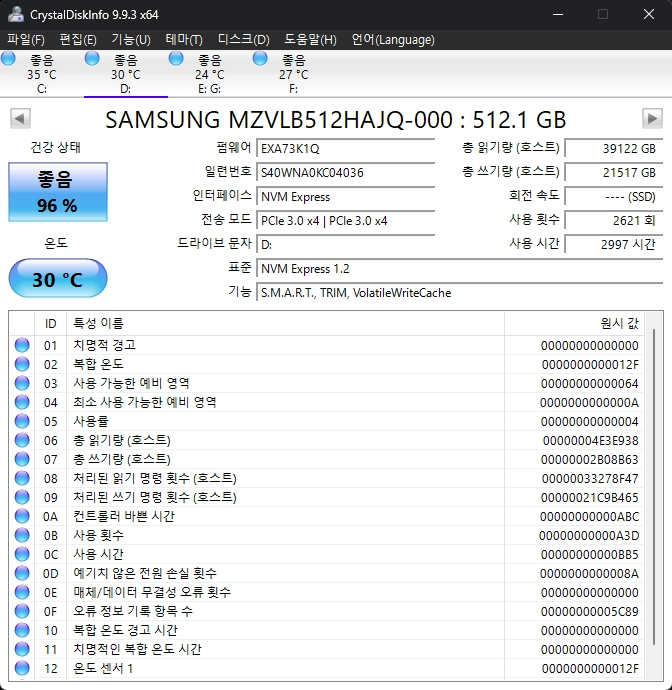Image resolution: width=672 pixels, height=690 pixels.
Task: Open the 도움말(H) menu
Action: (310, 40)
